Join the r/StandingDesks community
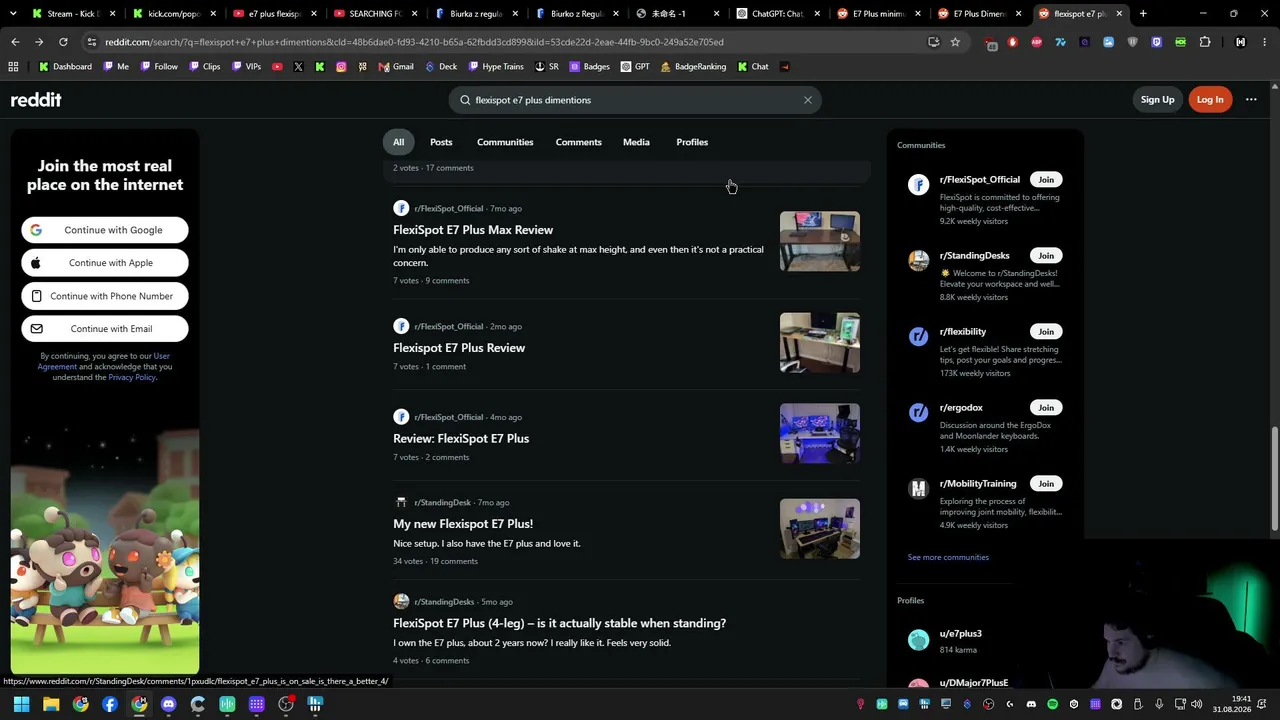The image size is (1280, 720). tap(1046, 256)
